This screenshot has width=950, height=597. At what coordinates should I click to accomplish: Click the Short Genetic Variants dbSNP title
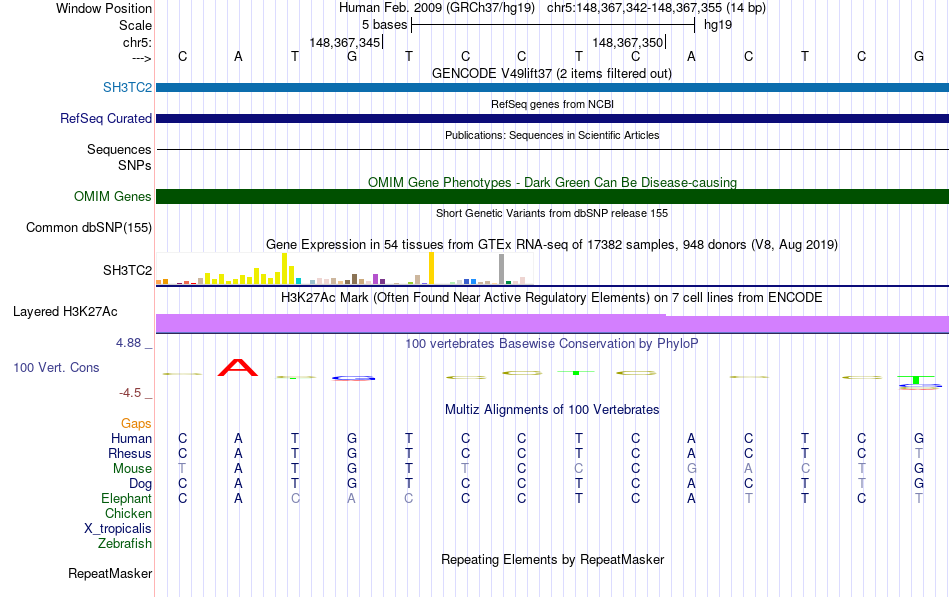[552, 213]
